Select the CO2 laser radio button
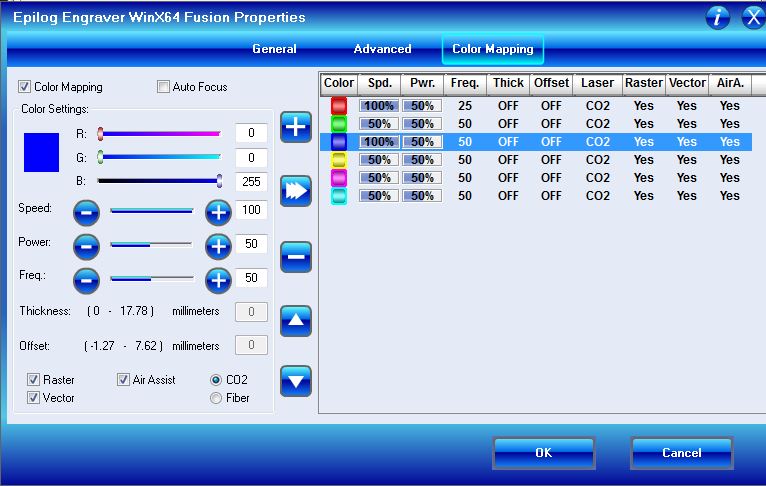766x486 pixels. (x=215, y=380)
